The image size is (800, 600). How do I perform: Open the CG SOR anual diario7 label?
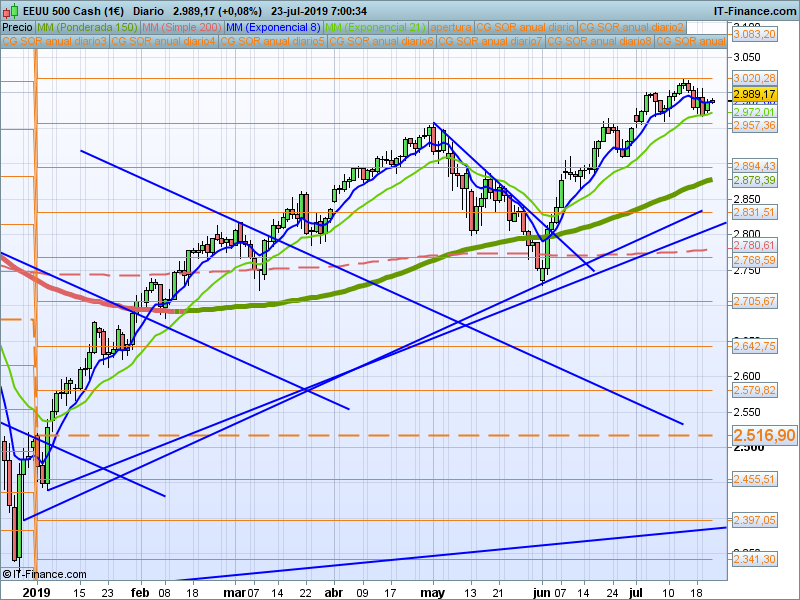click(x=490, y=42)
